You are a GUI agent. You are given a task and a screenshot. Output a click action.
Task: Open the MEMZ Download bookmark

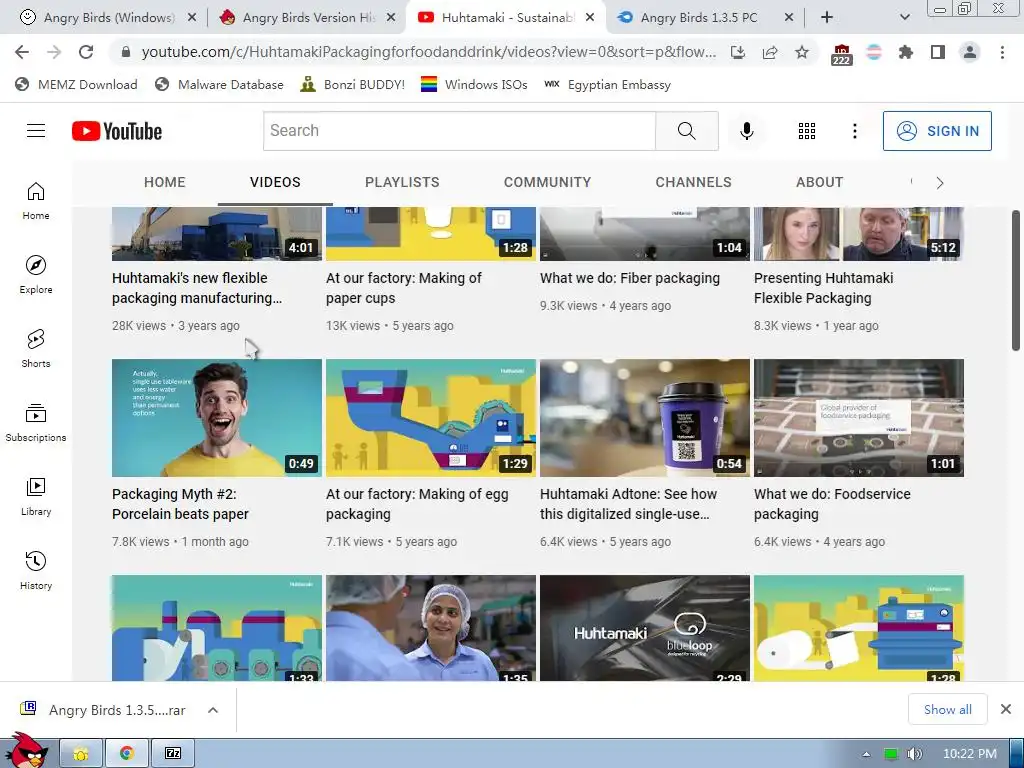(x=76, y=84)
